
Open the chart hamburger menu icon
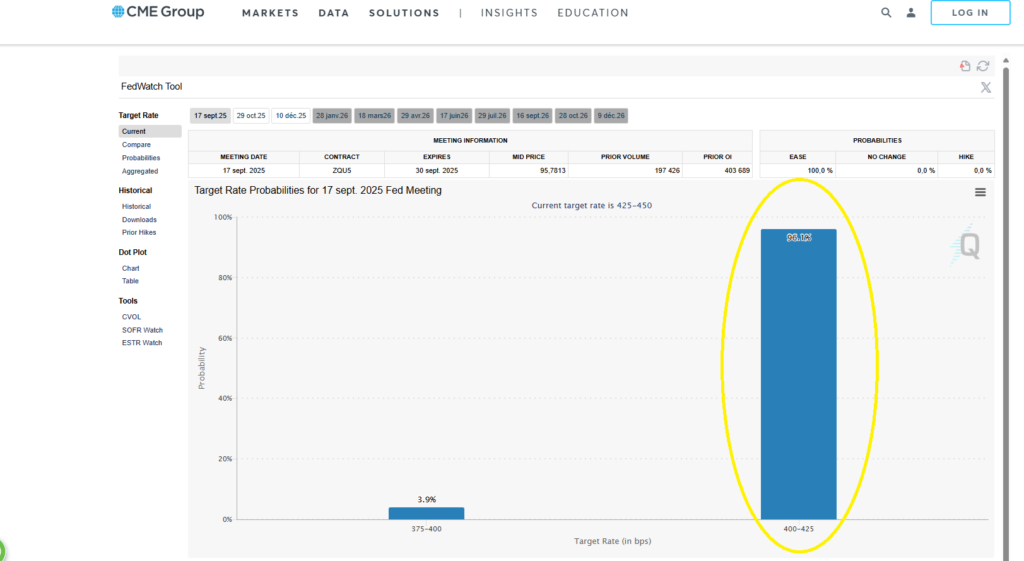point(980,192)
